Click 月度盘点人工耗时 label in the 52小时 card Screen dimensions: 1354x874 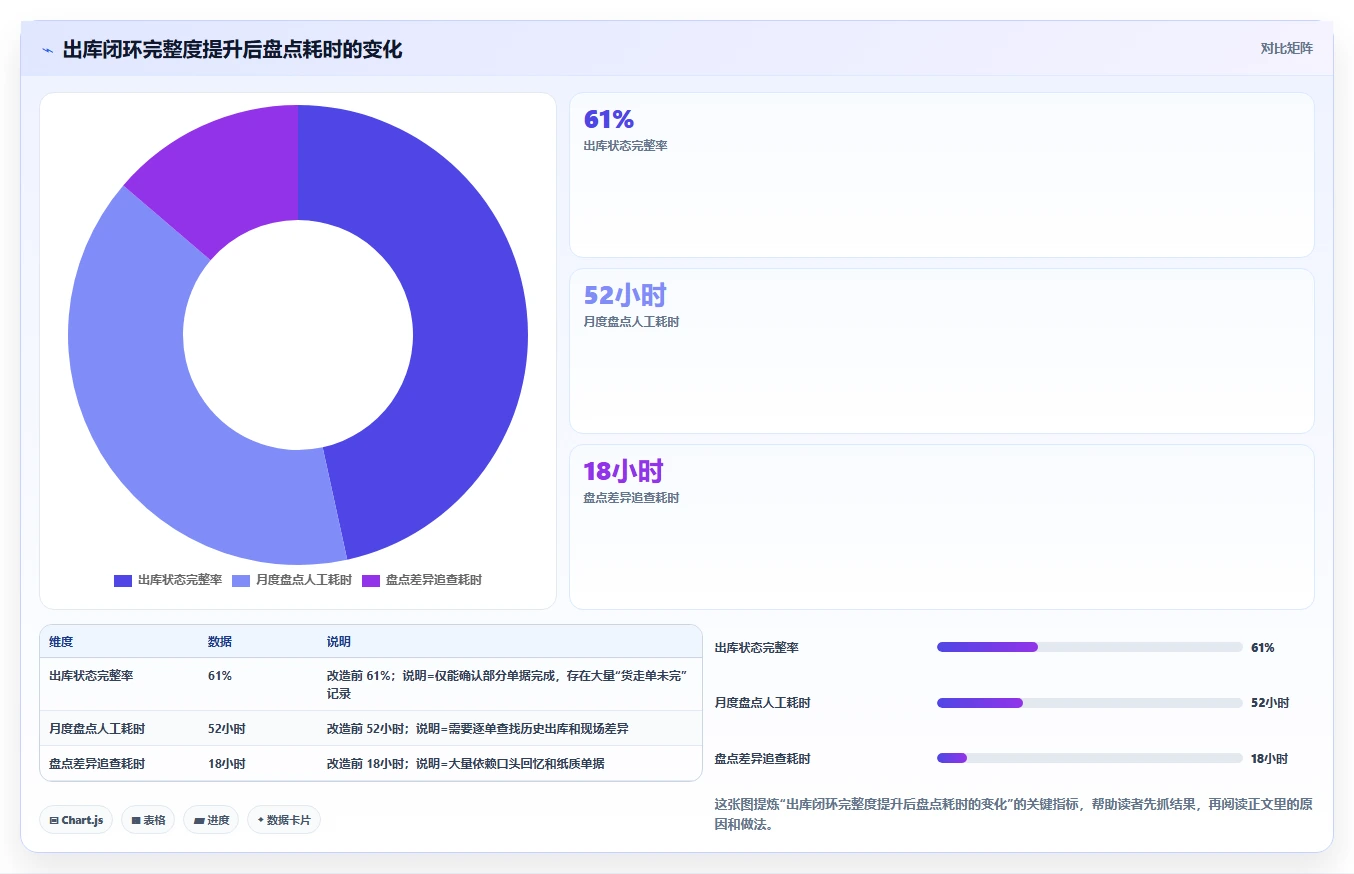[631, 322]
